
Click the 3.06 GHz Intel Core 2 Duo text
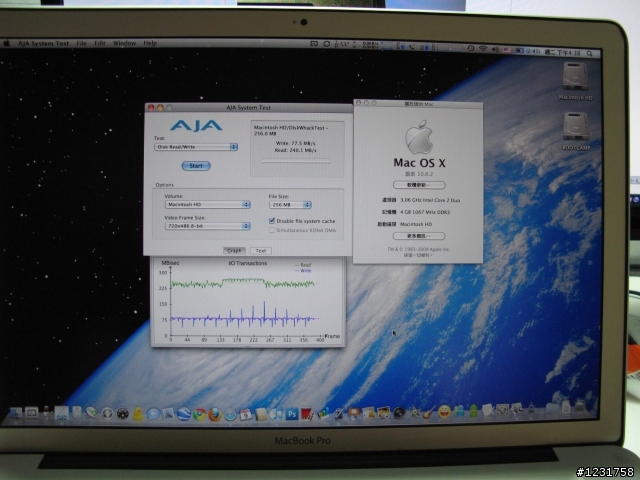[430, 200]
